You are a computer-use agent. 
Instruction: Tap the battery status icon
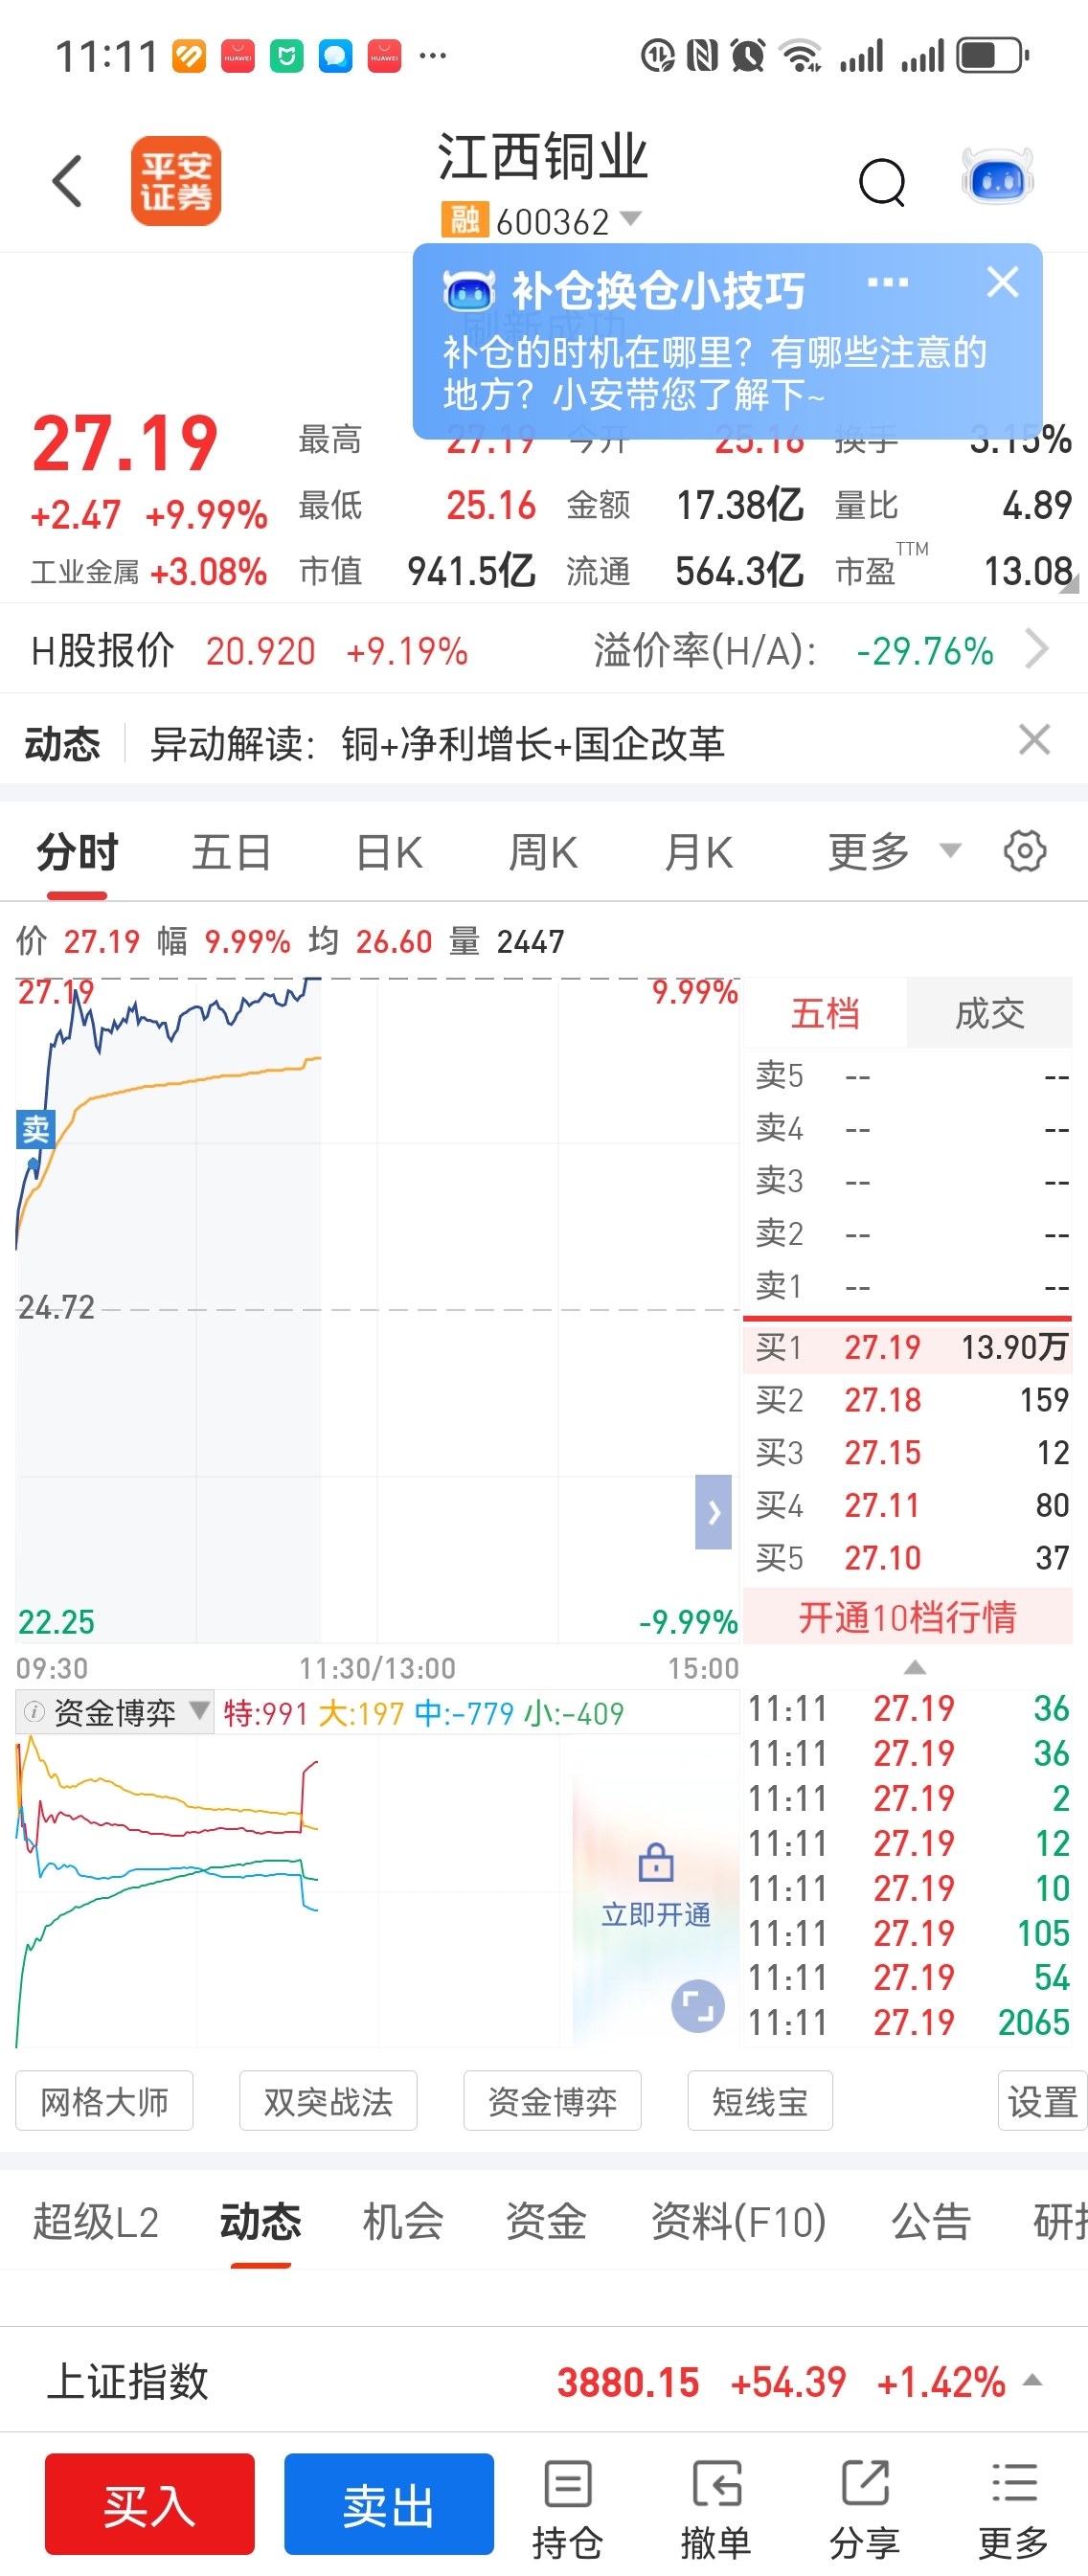992,55
